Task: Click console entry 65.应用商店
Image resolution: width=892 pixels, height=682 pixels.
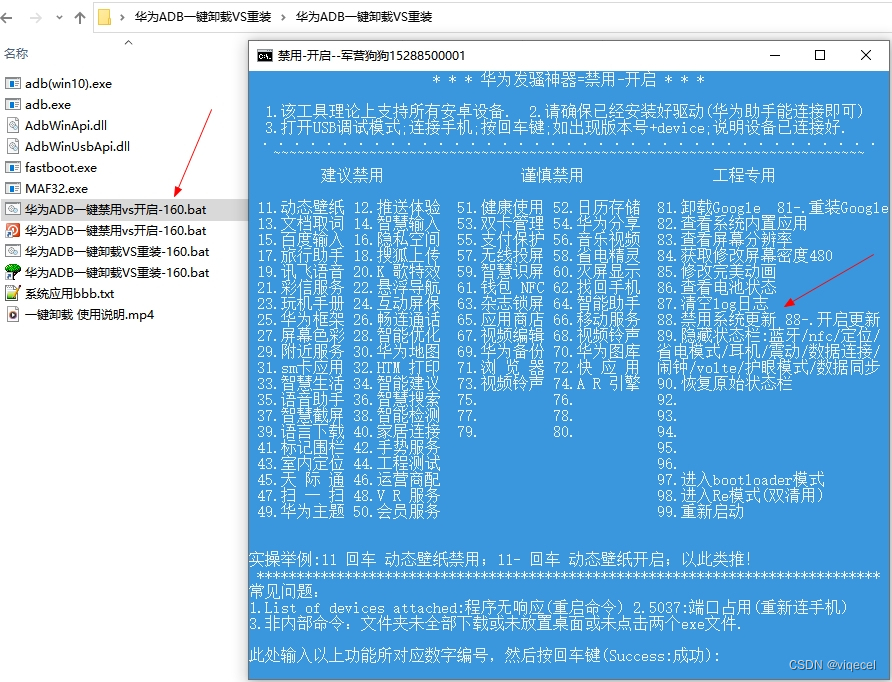Action: pos(501,319)
